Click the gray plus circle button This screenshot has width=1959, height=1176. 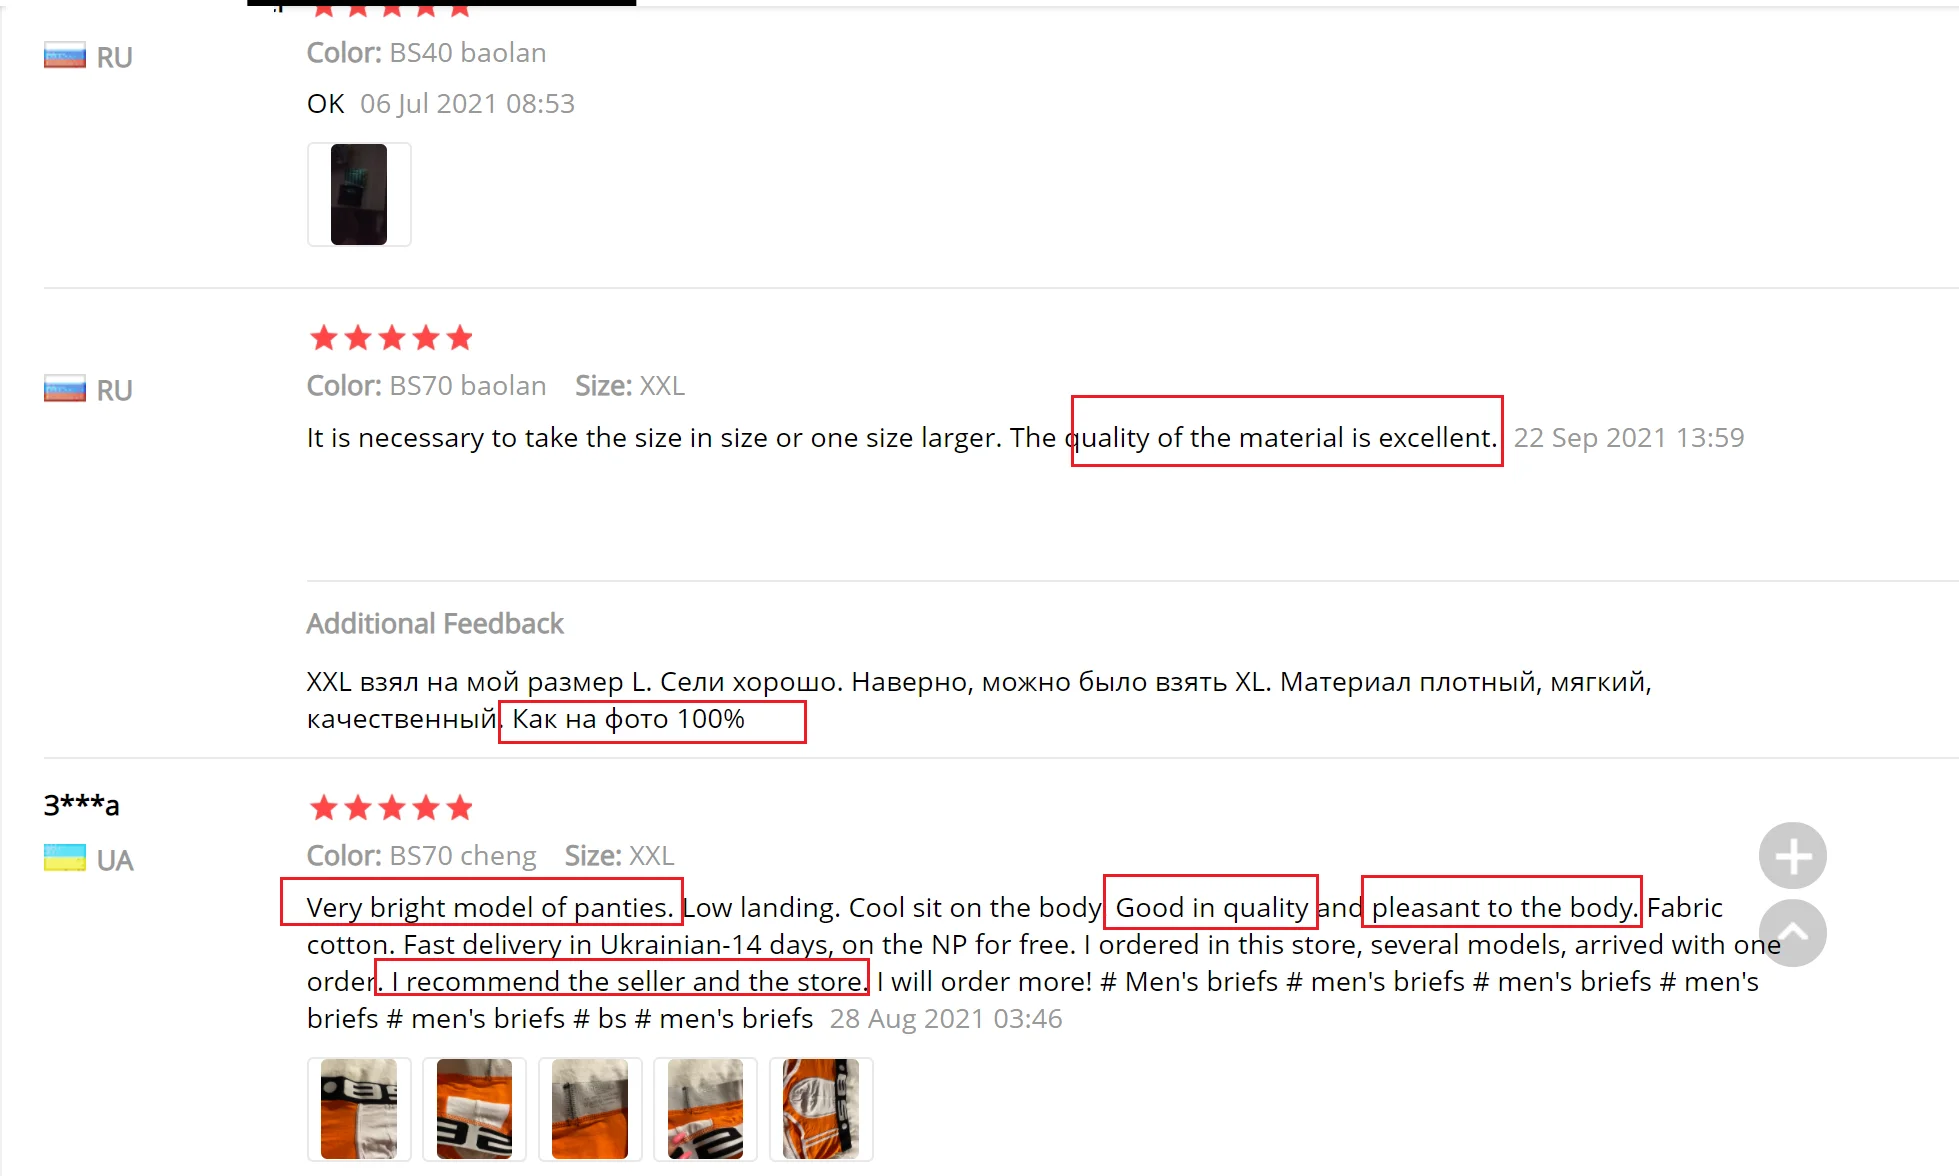1792,856
